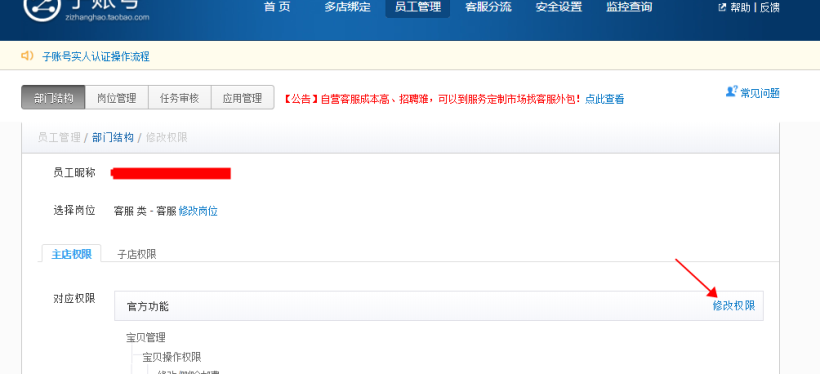Switch to the 子店权限 tab
This screenshot has height=374, width=820.
[136, 254]
